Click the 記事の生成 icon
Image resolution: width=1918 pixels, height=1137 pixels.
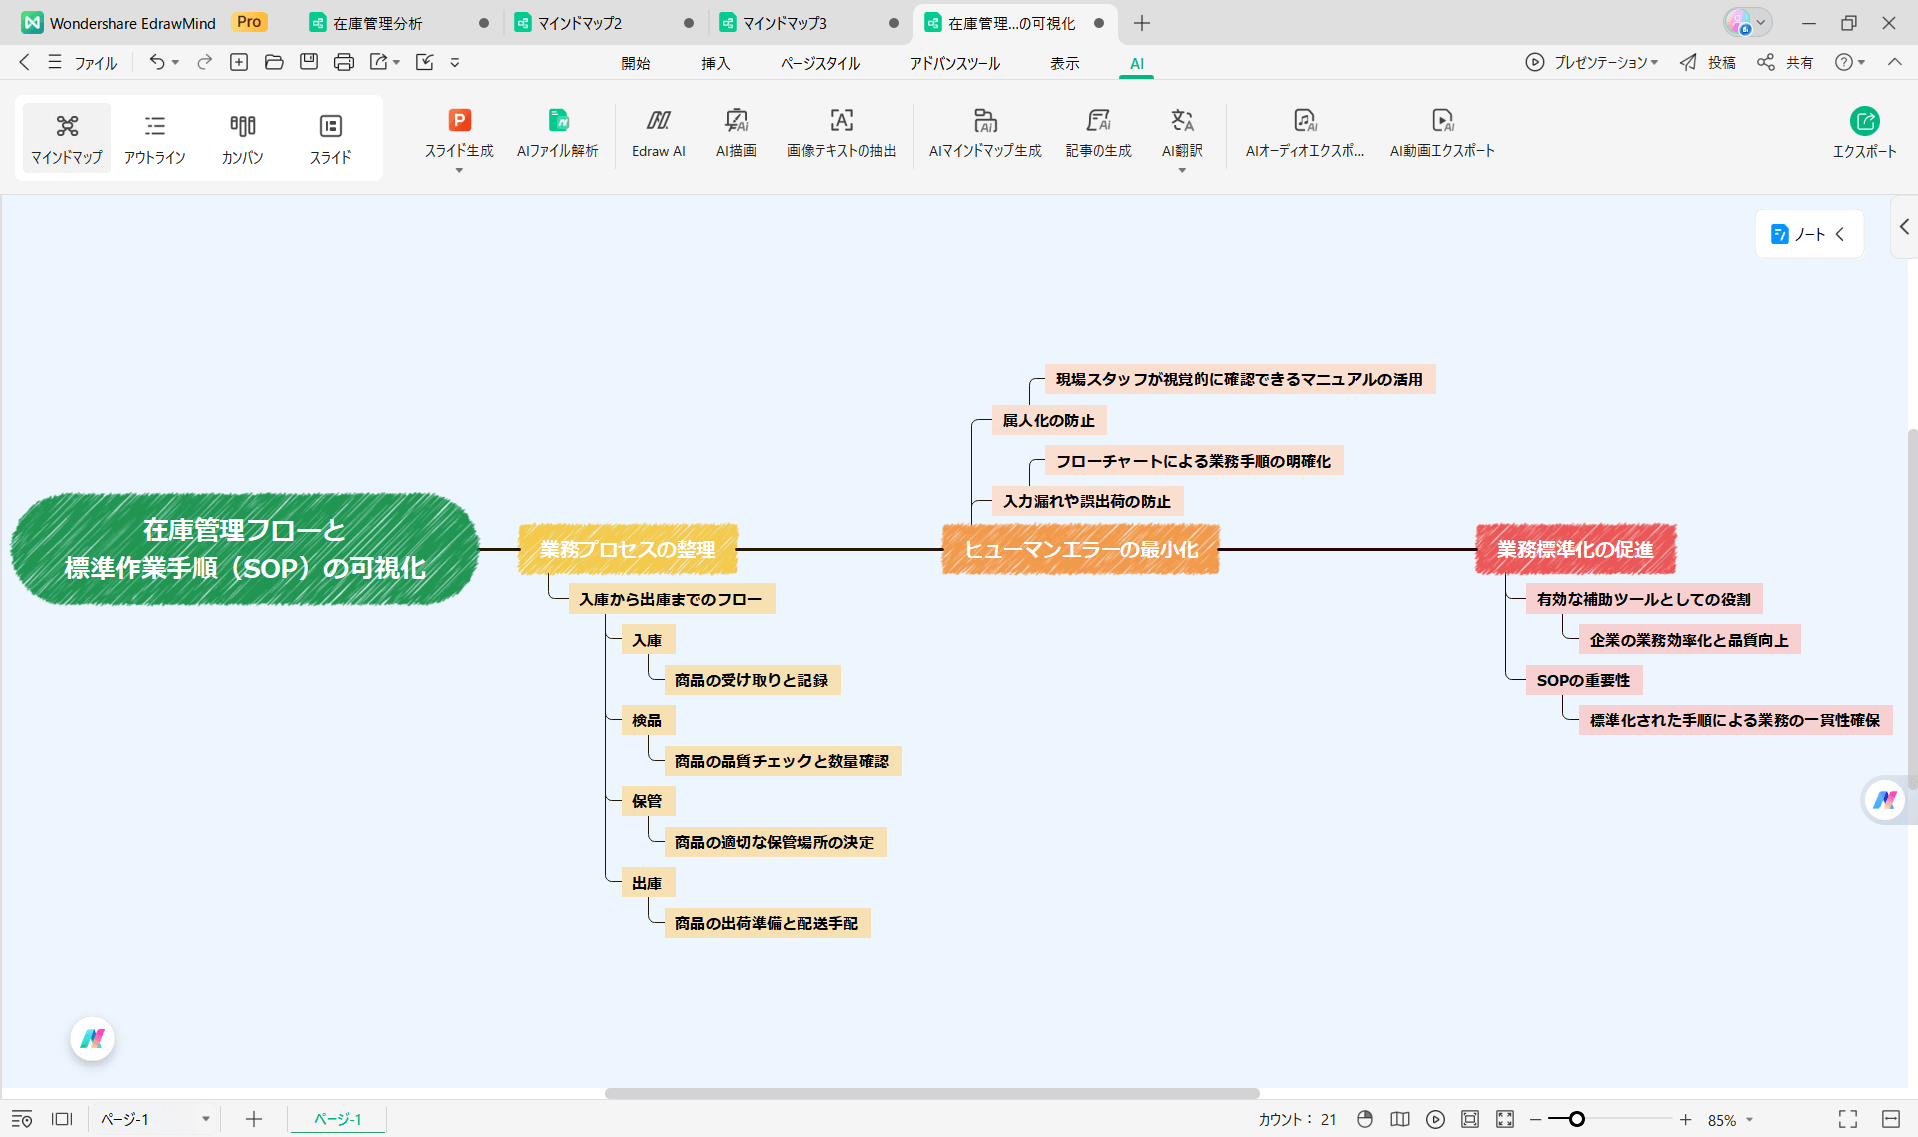[x=1098, y=122]
